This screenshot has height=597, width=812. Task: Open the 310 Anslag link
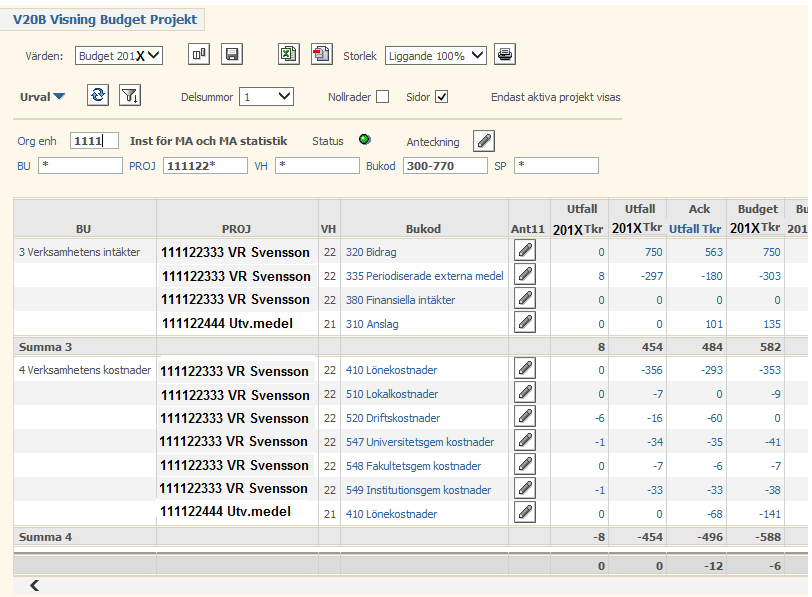coord(372,324)
